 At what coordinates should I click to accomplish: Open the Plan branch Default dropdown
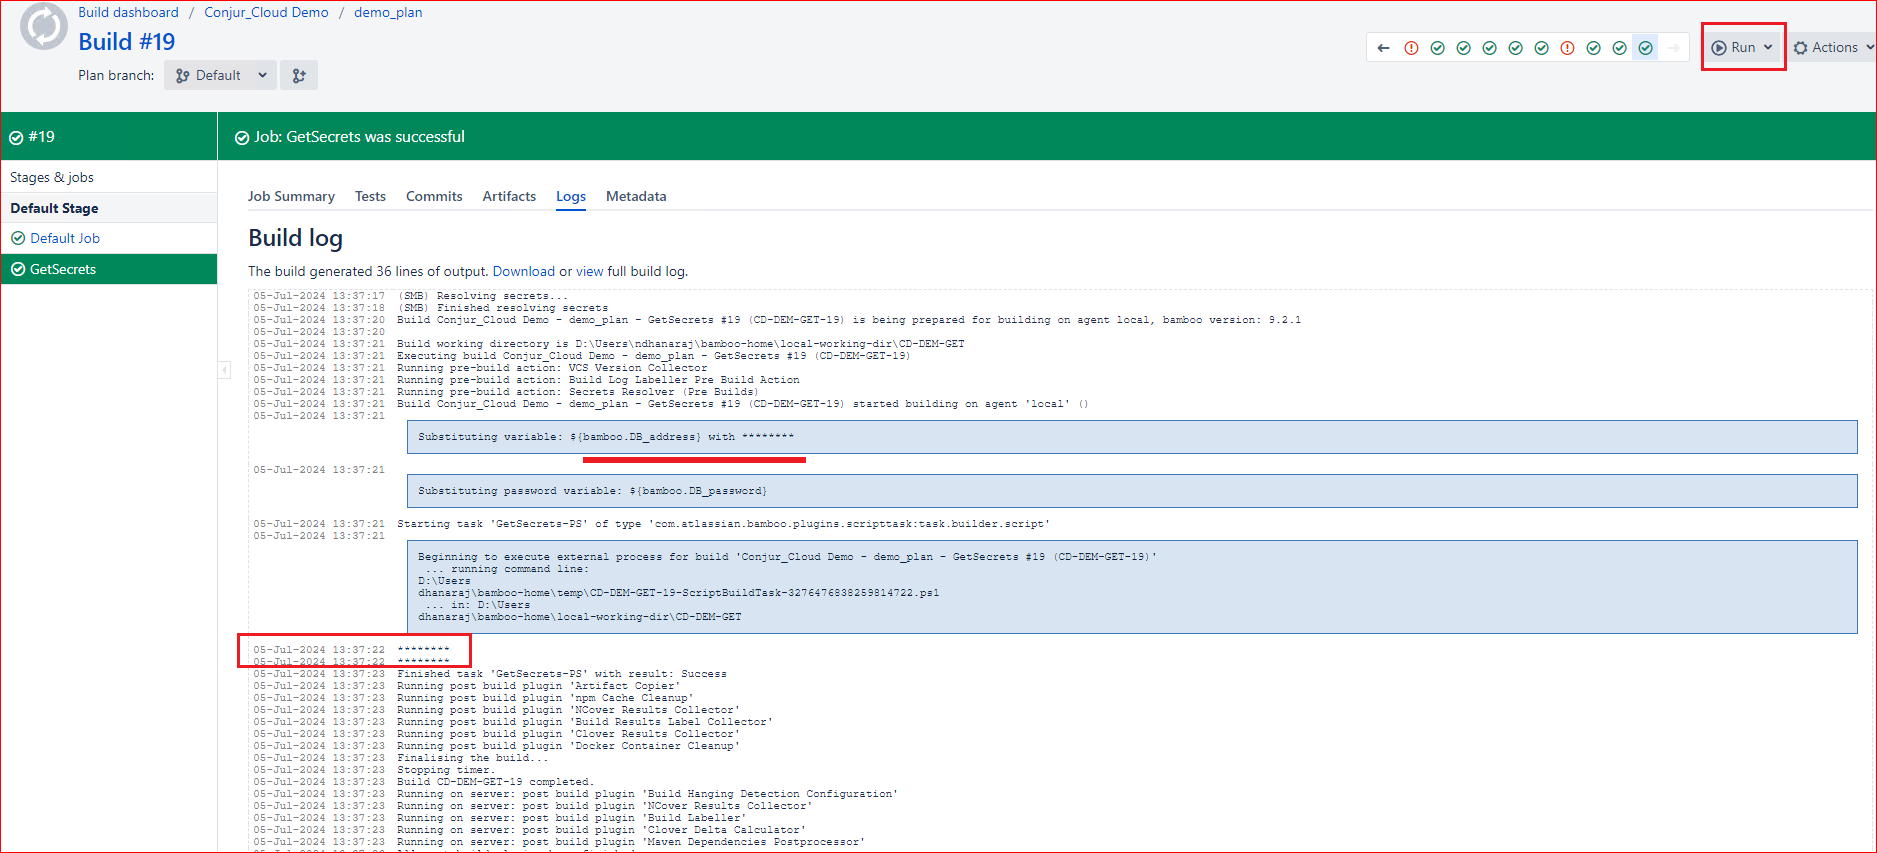[x=220, y=75]
